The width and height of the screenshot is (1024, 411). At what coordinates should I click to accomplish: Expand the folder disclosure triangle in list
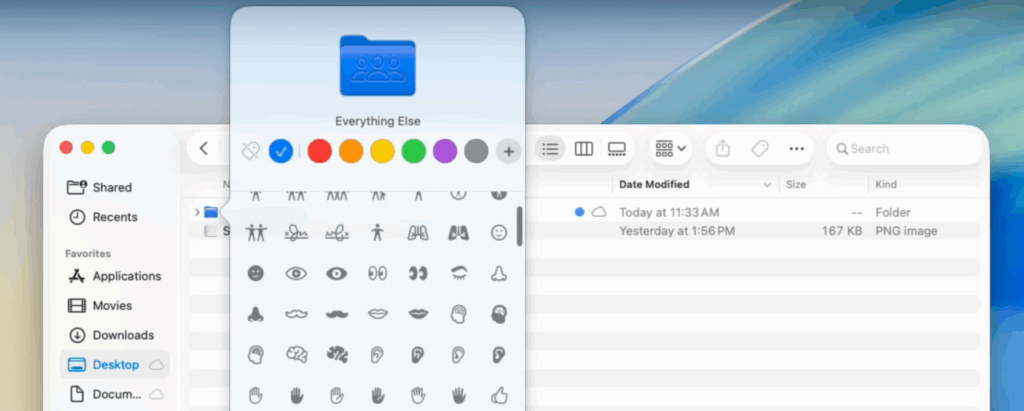tap(196, 212)
